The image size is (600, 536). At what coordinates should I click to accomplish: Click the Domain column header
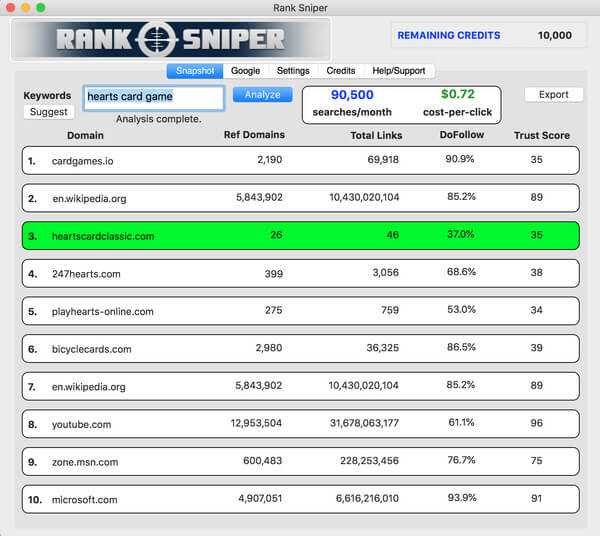[85, 135]
